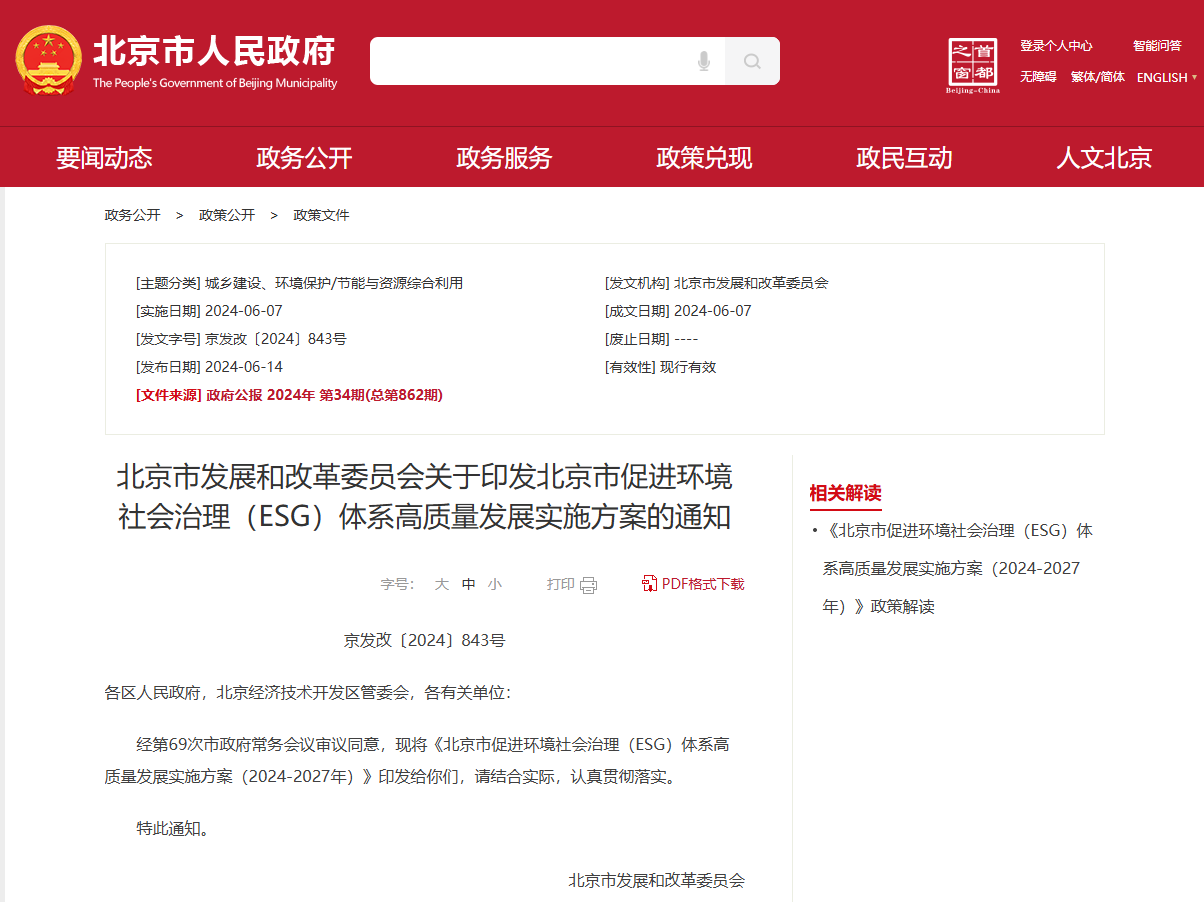Open the 政务服务 navigation tab
This screenshot has width=1204, height=902.
coord(504,158)
